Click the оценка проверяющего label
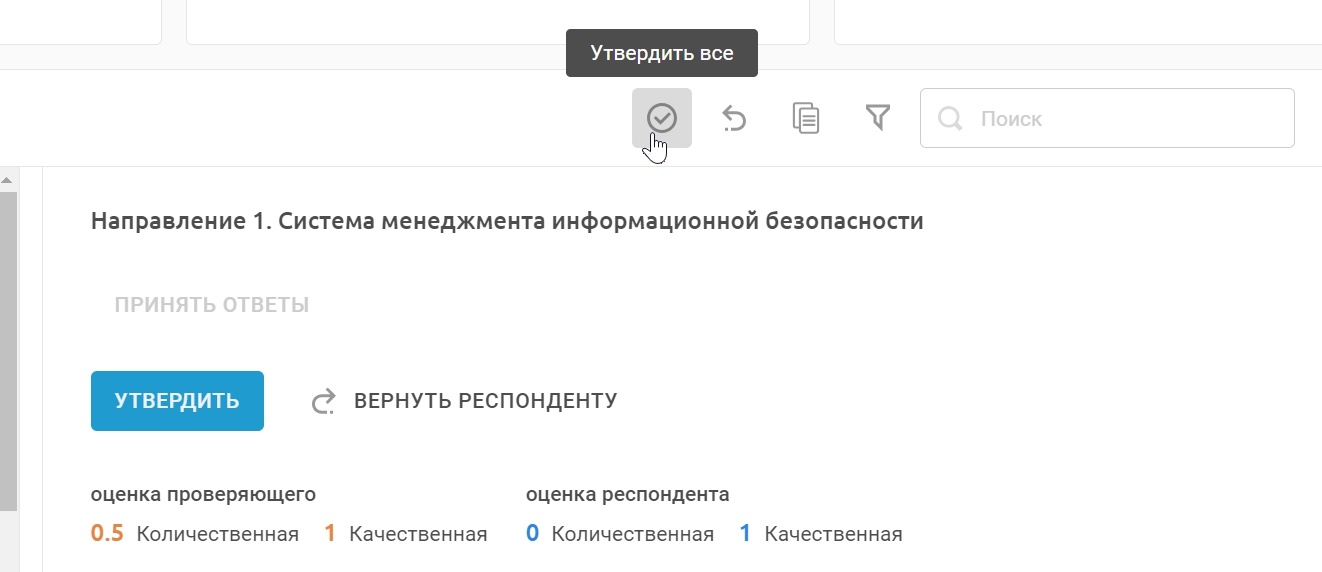 (203, 494)
